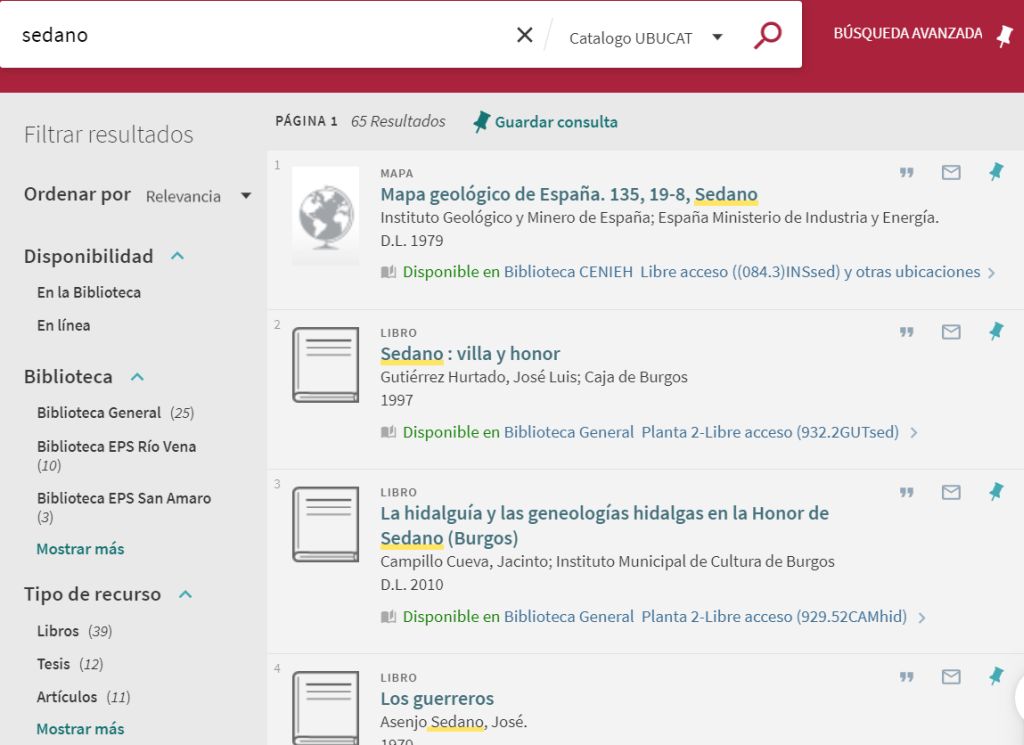Open citation for Los guerreros
This screenshot has width=1024, height=745.
(906, 676)
